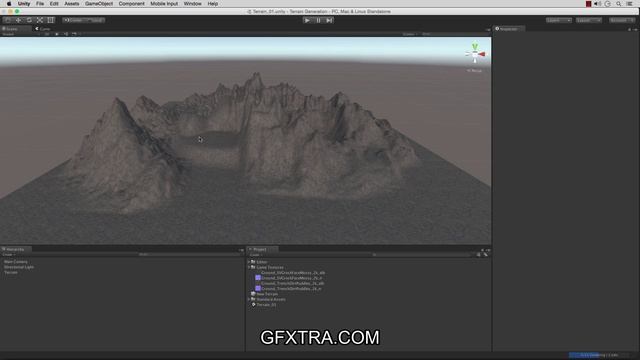Select Ground_5VCrackFaceMossy_2k_alb texture
This screenshot has height=360, width=640.
[293, 273]
